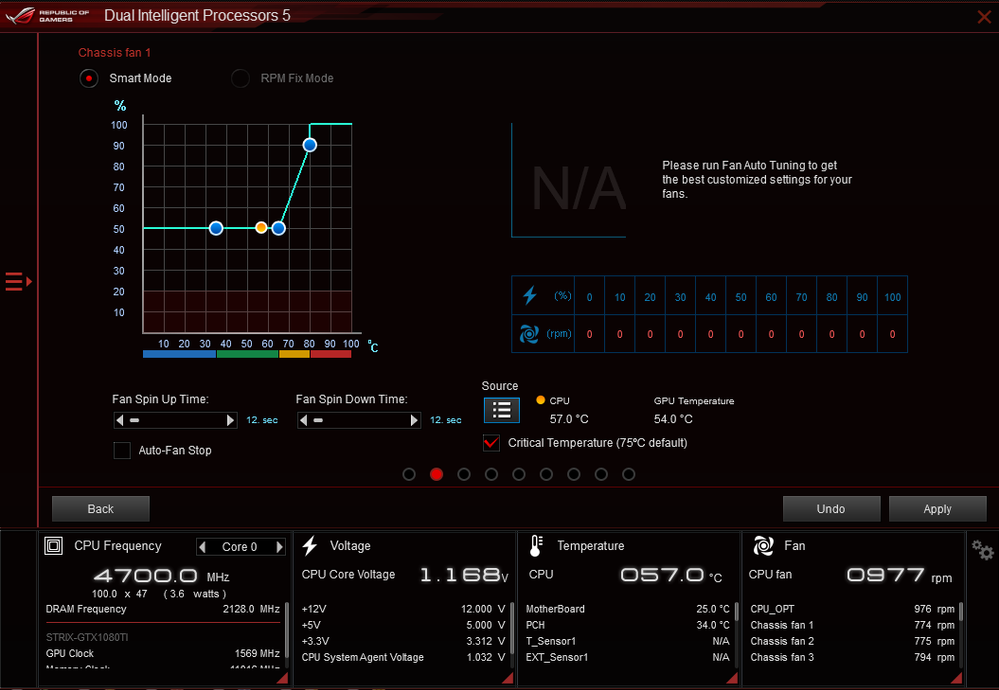Click the Temperature thermometer icon
Screen dimensions: 999x690
click(x=536, y=546)
